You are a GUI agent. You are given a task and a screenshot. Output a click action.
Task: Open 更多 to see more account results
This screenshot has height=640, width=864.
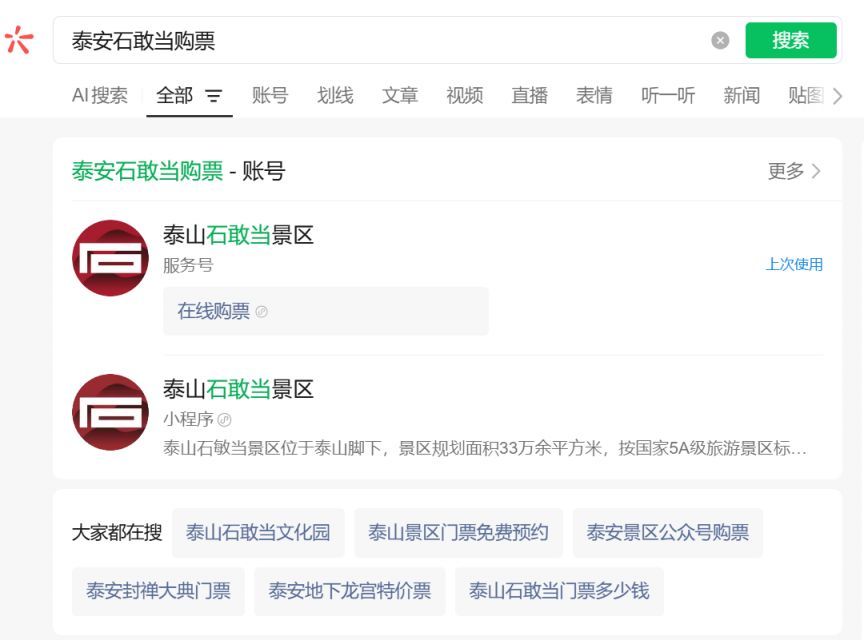794,171
